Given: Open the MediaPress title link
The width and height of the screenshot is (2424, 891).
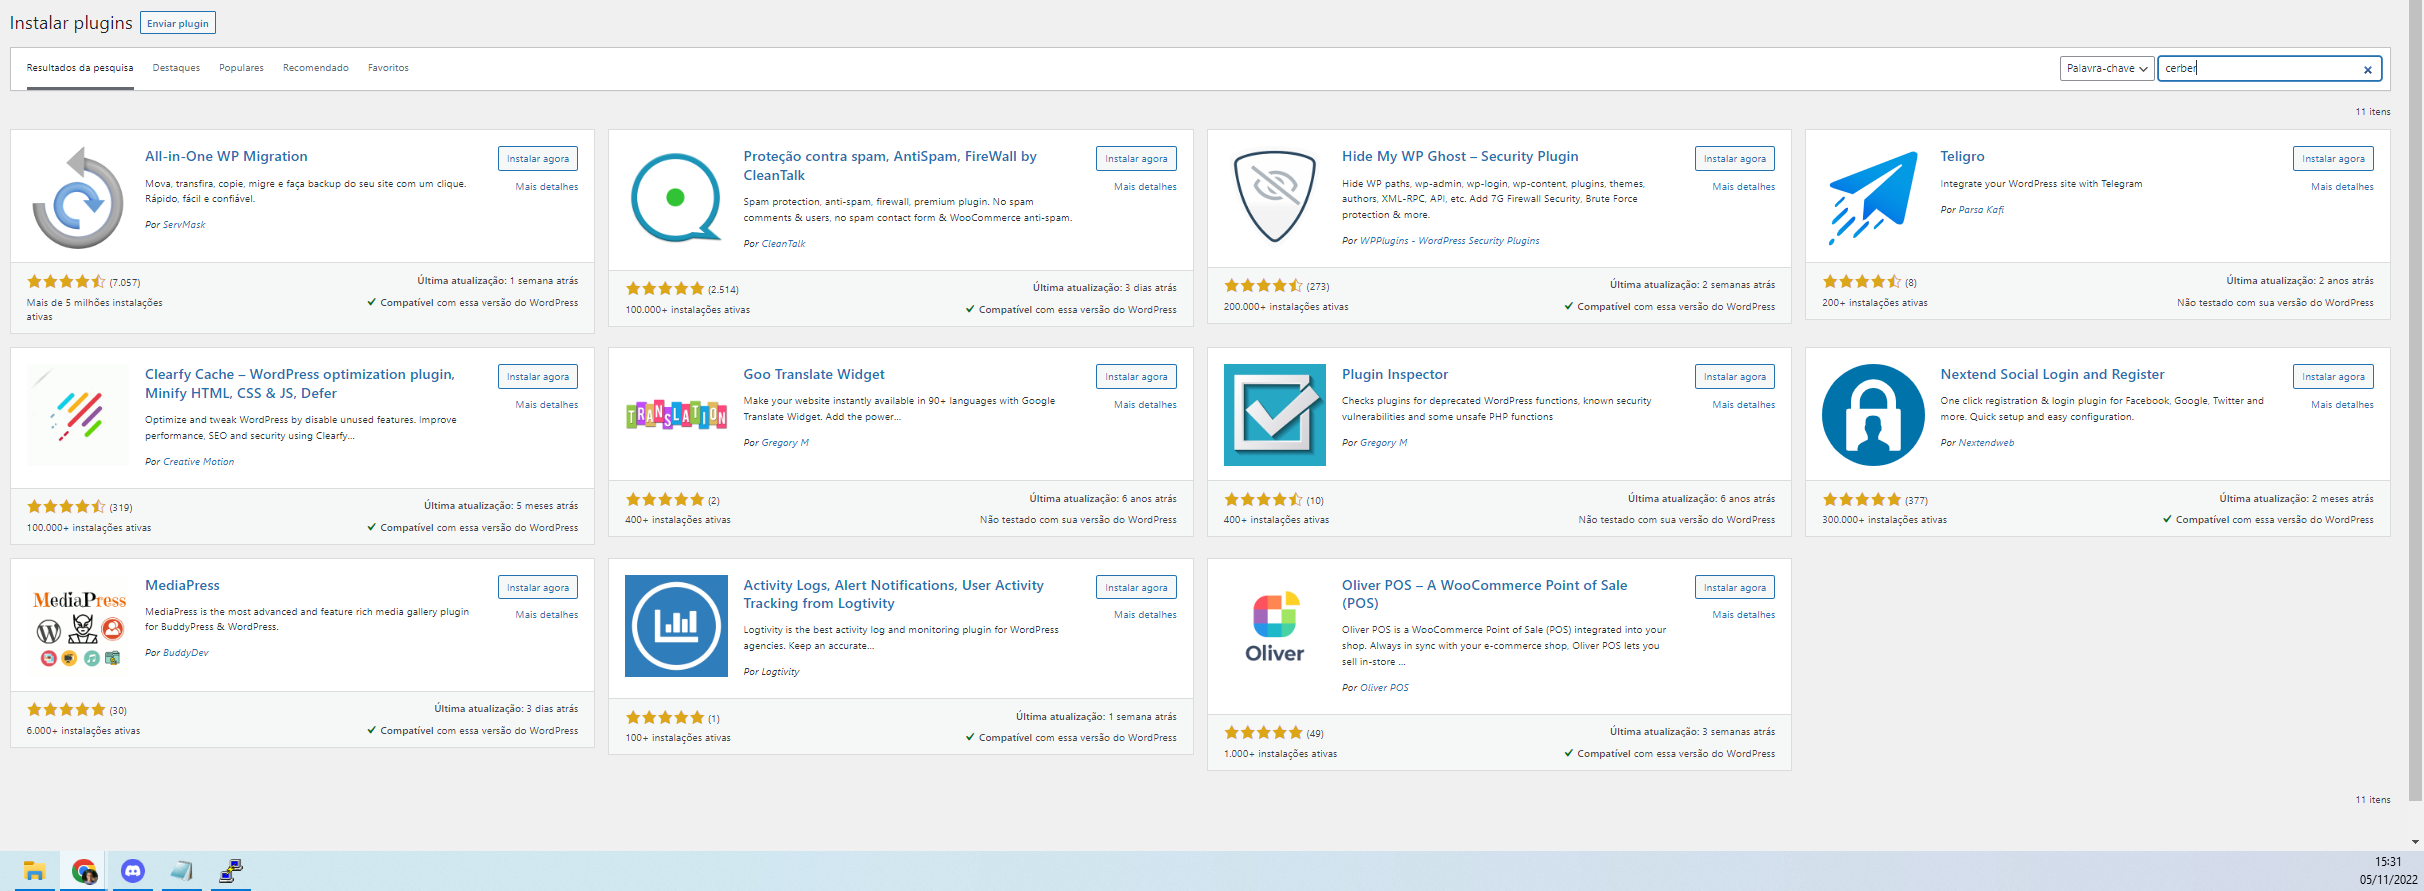Looking at the screenshot, I should click(182, 585).
